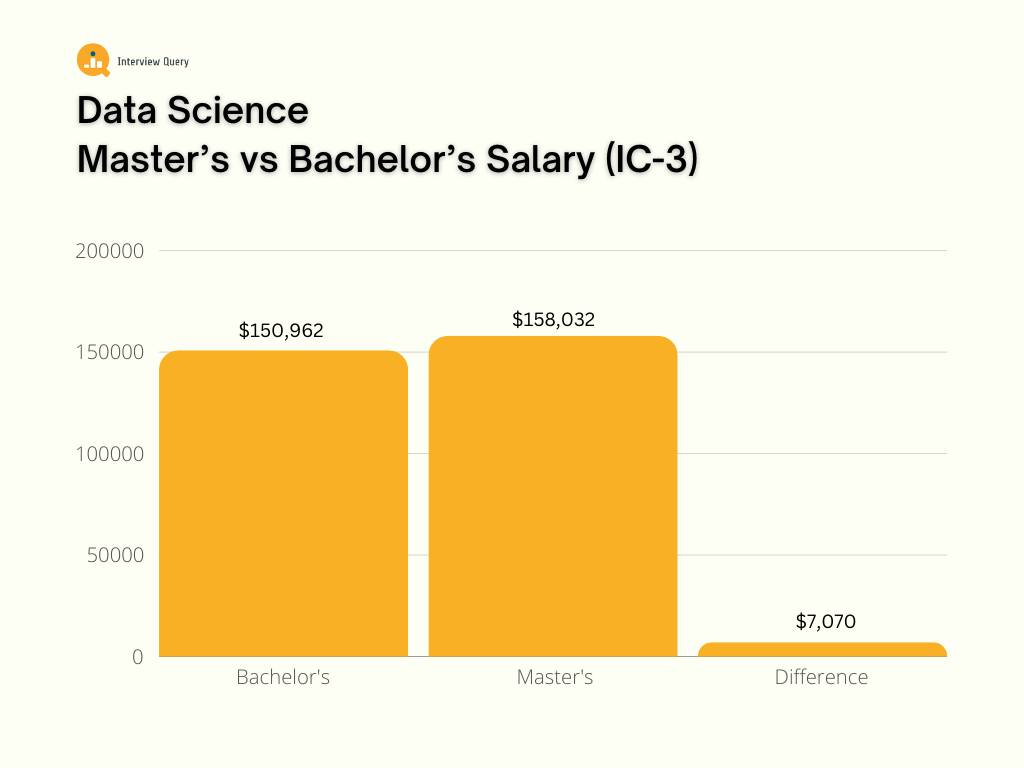Click the "Master's" x-axis label
The width and height of the screenshot is (1024, 768).
point(555,677)
